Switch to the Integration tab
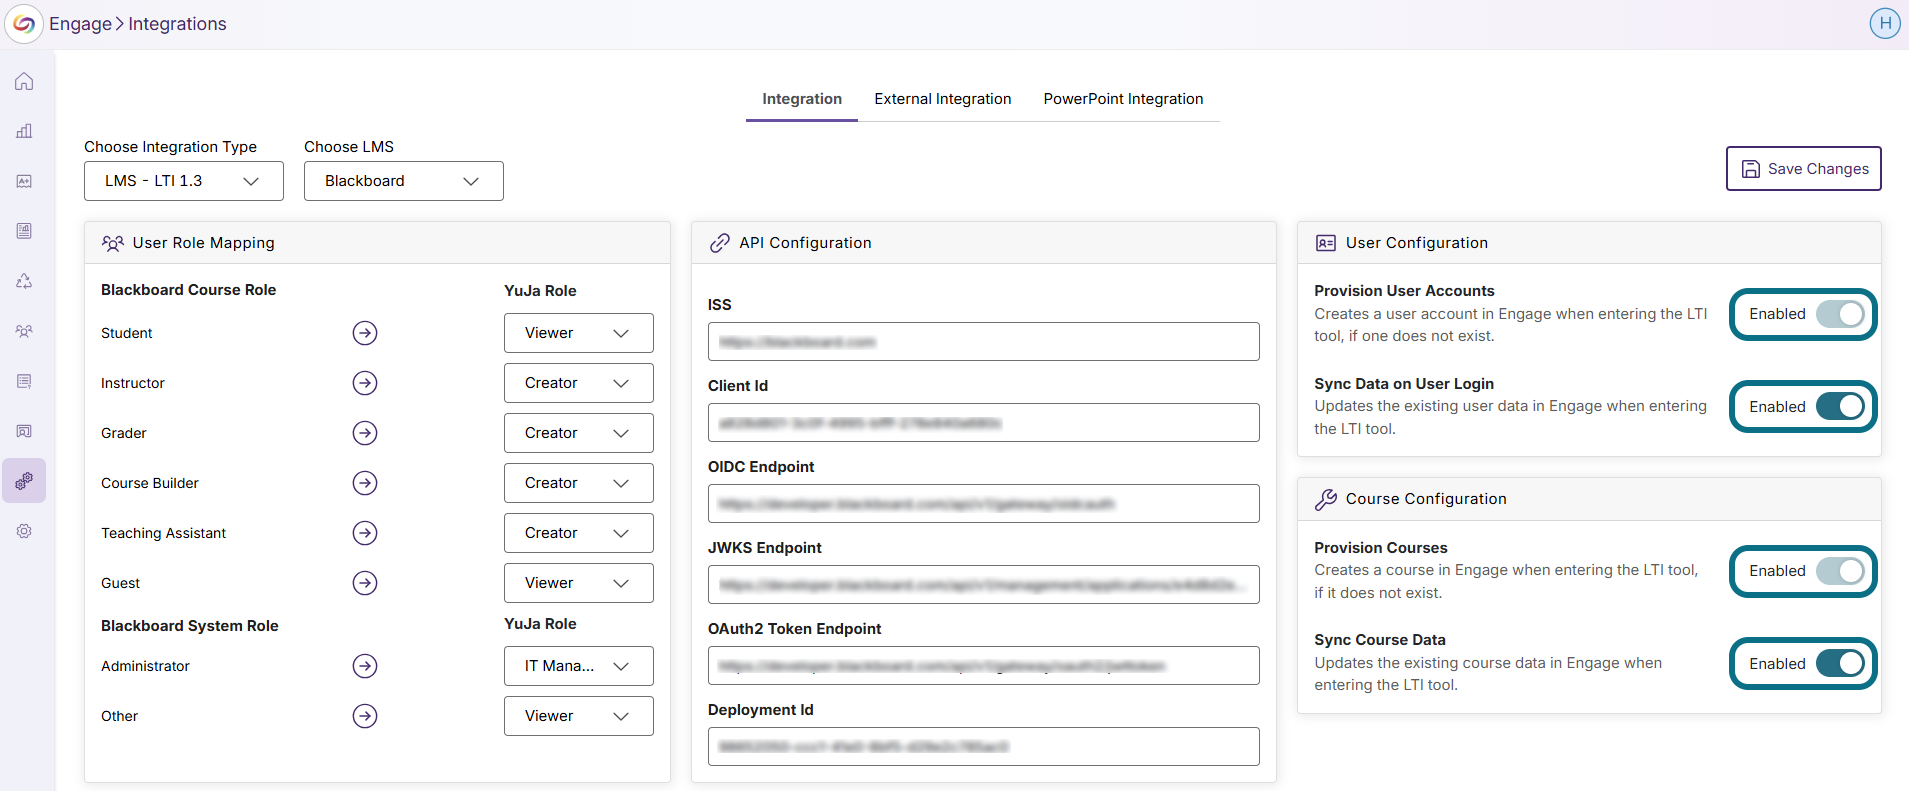Screen dimensions: 1909x791 pyautogui.click(x=802, y=99)
